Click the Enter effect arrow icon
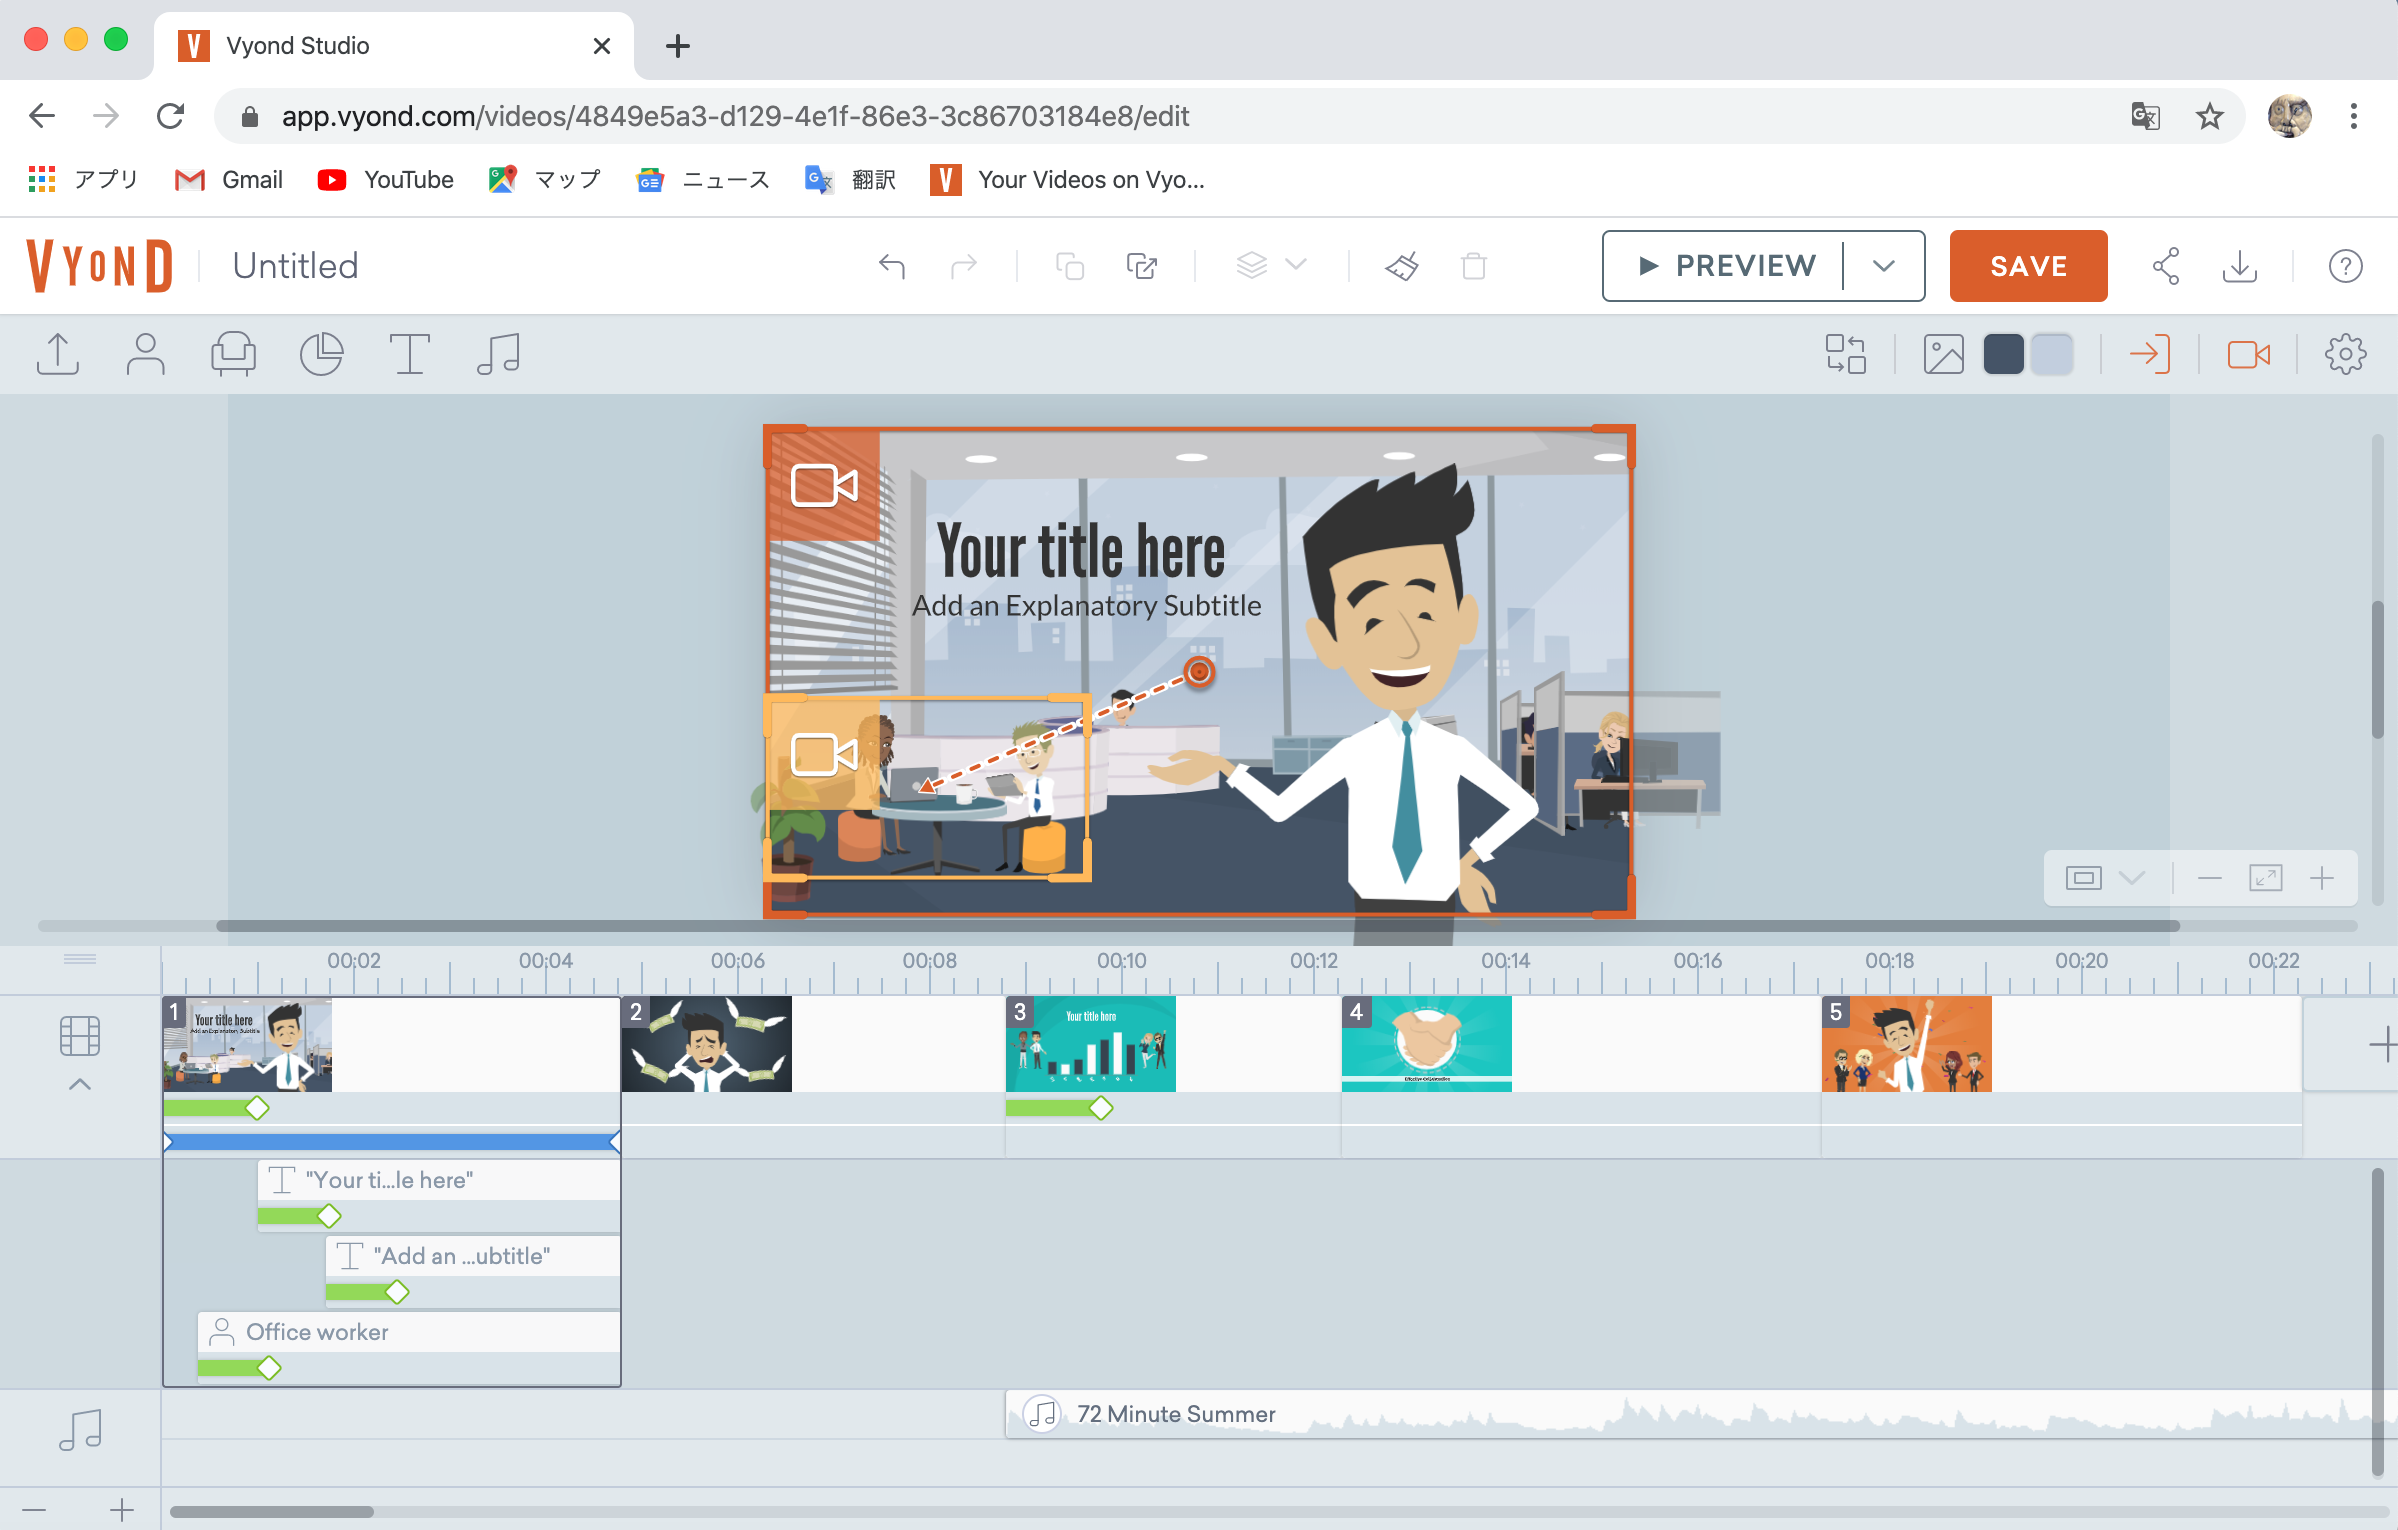Screen dimensions: 2398x1530 (2149, 354)
